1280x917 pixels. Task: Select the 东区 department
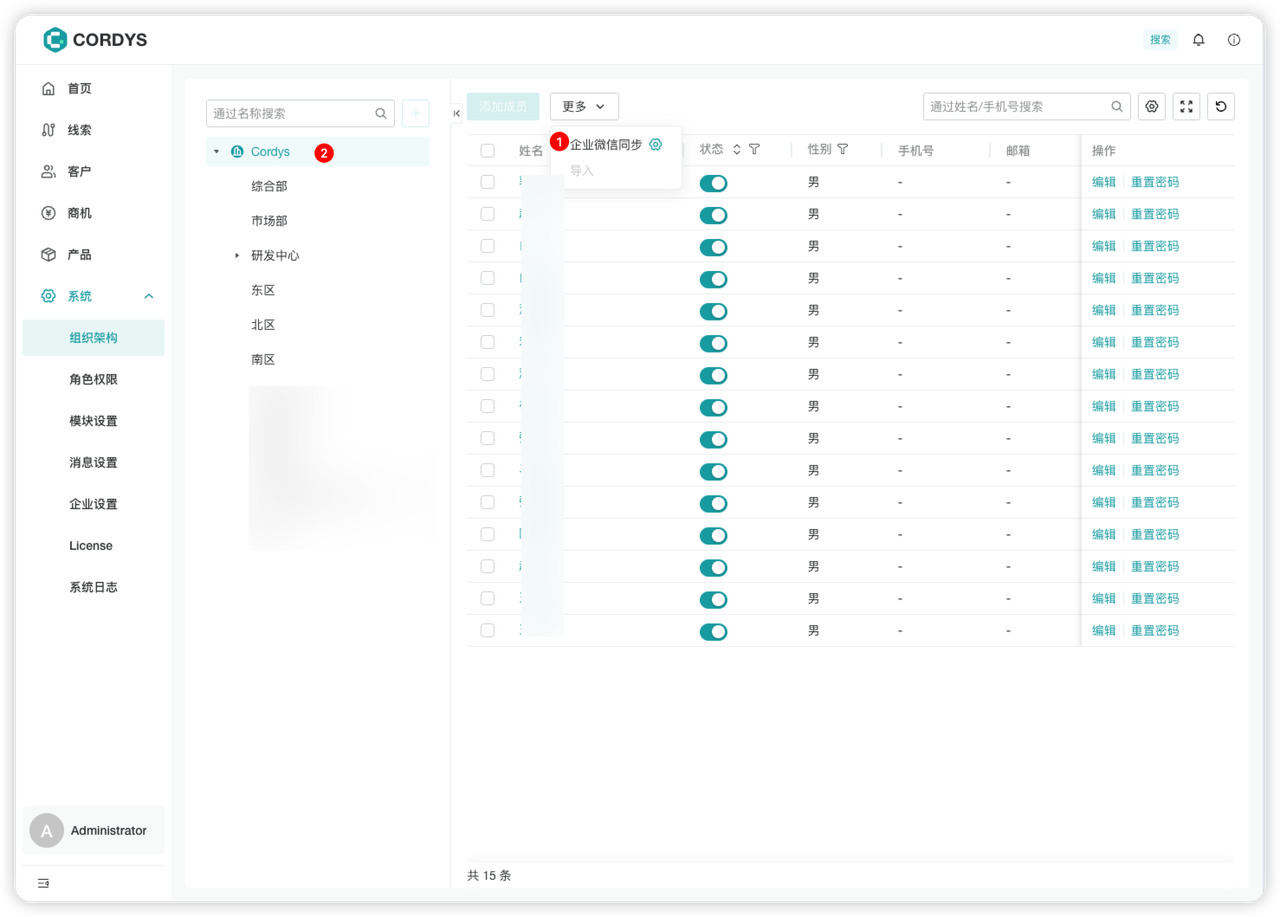263,290
